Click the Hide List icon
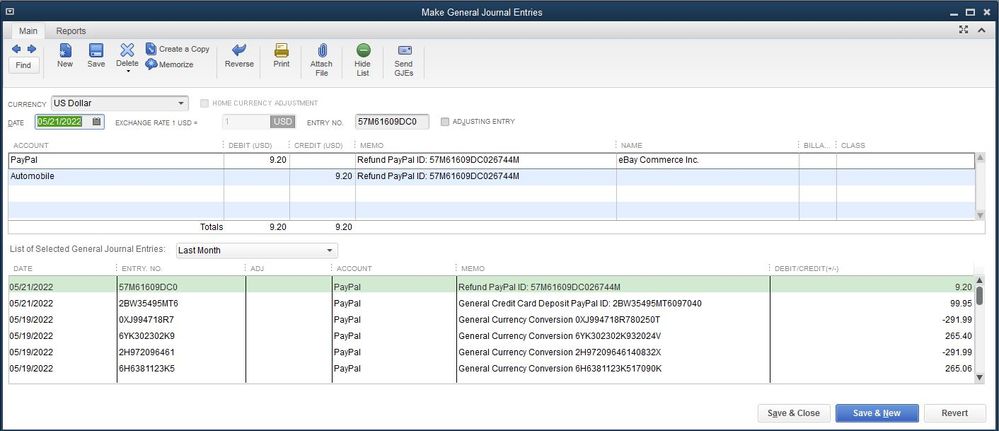This screenshot has width=999, height=431. [x=362, y=54]
